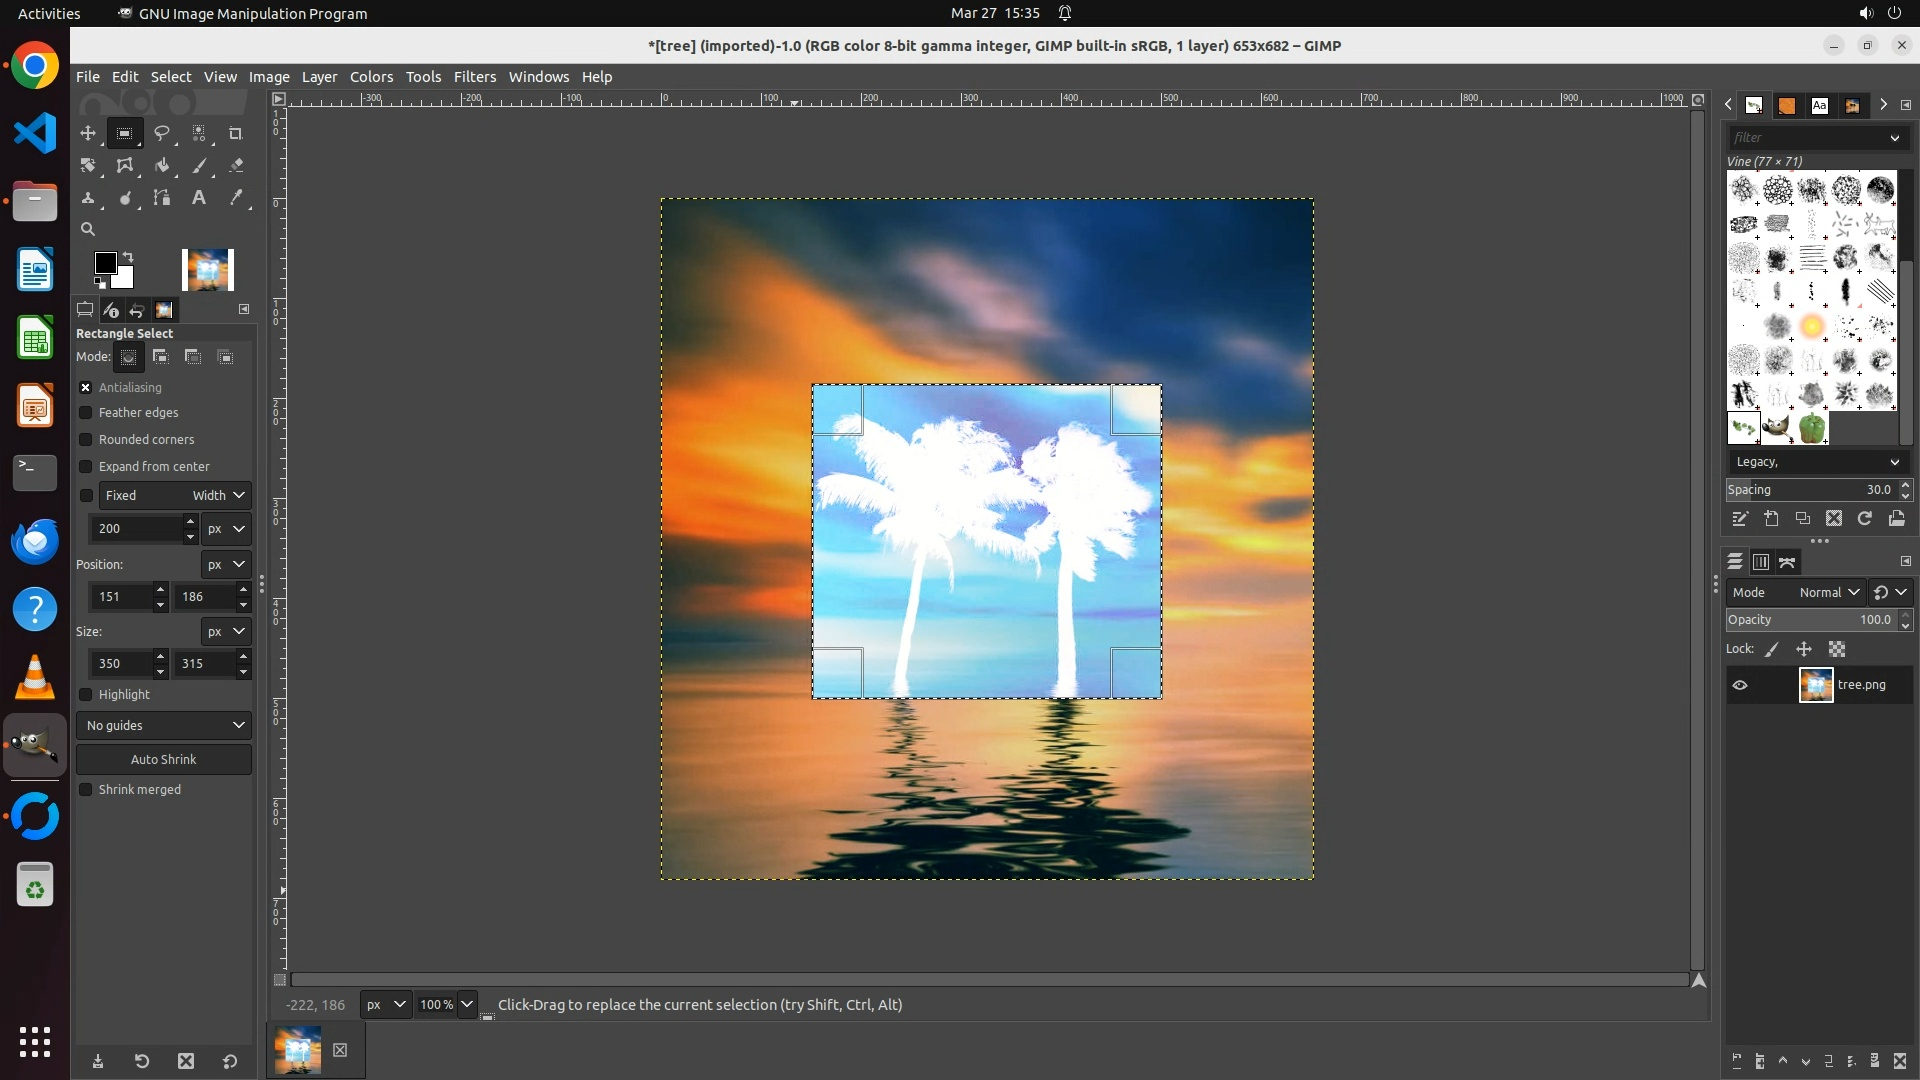Image resolution: width=1920 pixels, height=1080 pixels.
Task: Select the Text tool
Action: click(x=199, y=198)
